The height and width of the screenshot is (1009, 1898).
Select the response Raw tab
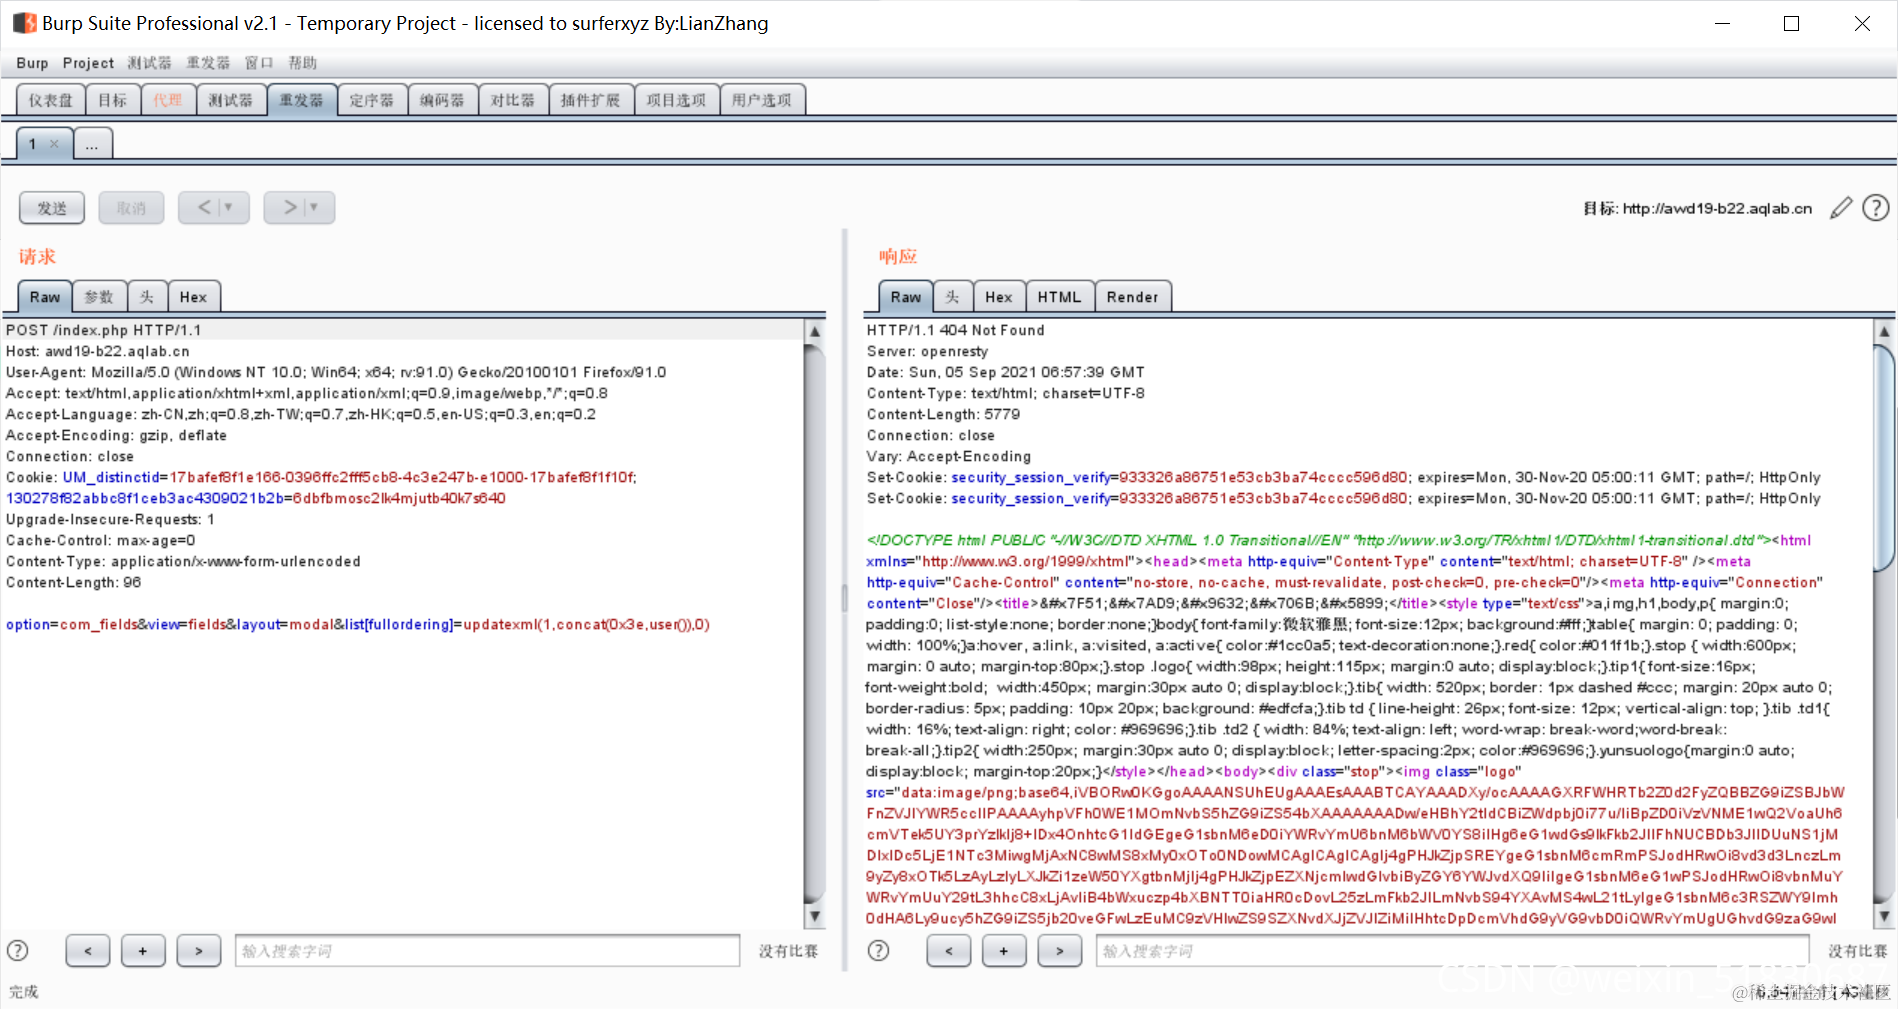coord(906,297)
